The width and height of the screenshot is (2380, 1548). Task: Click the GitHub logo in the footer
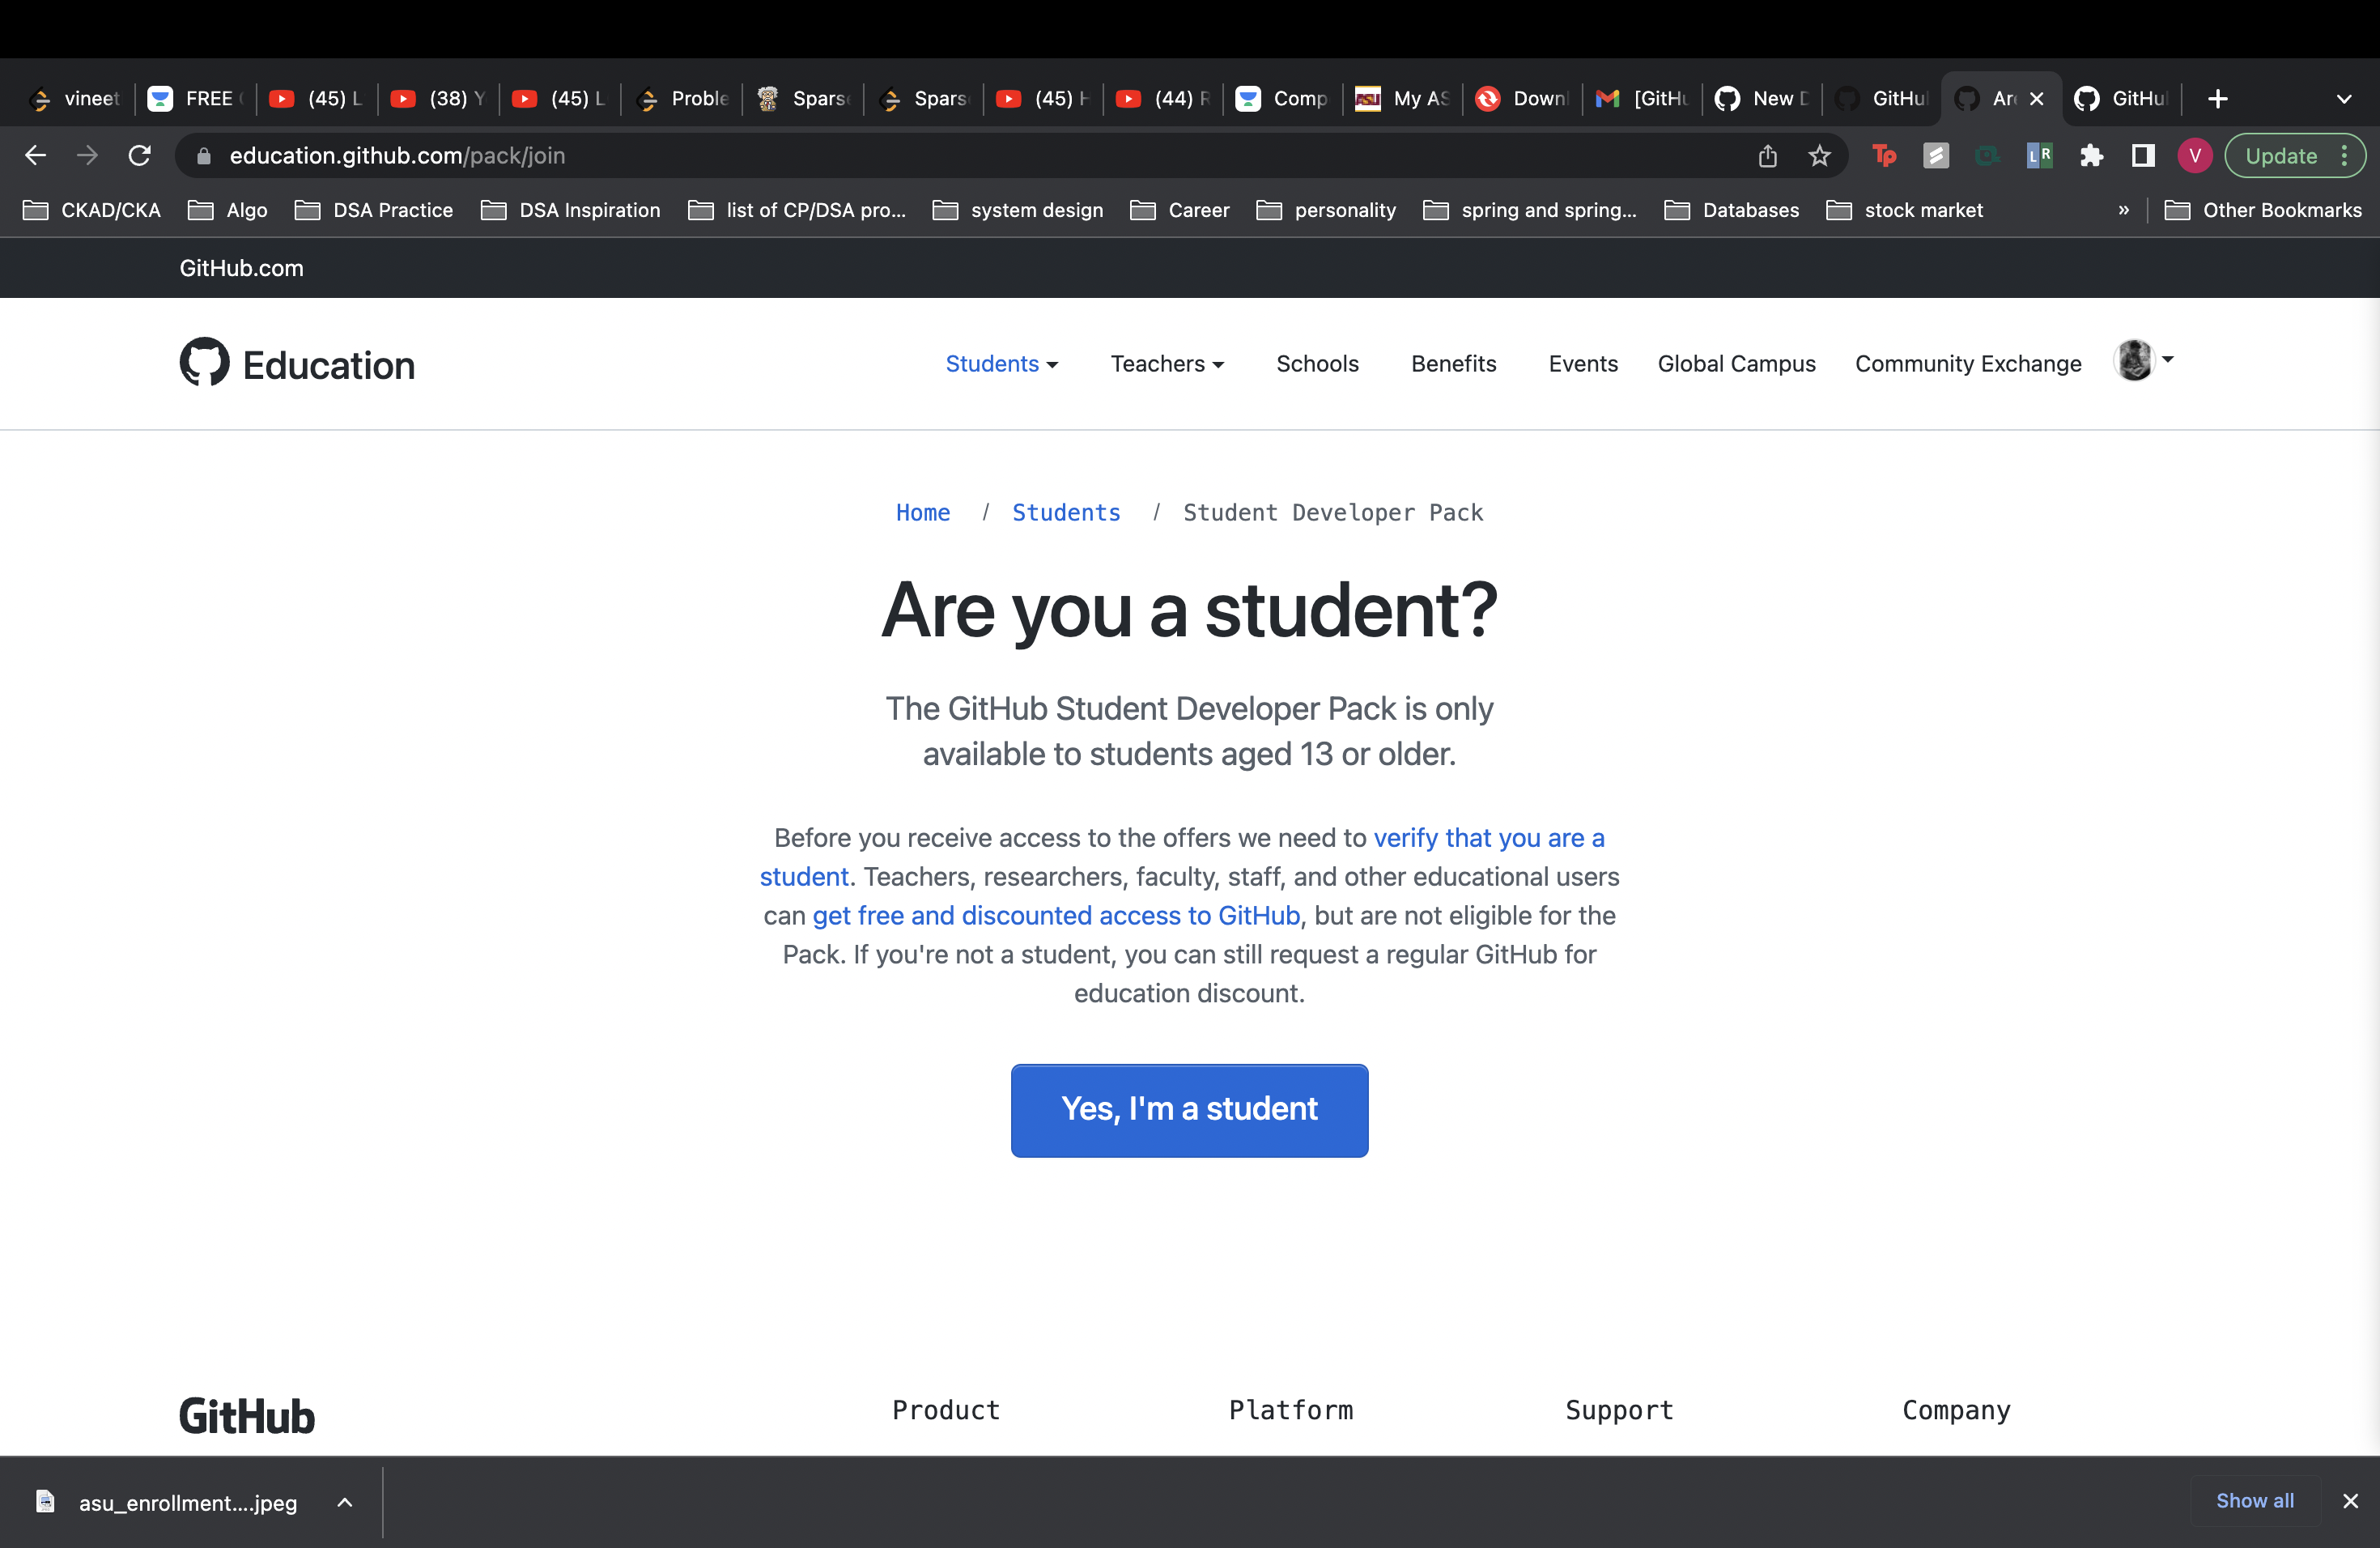tap(246, 1415)
